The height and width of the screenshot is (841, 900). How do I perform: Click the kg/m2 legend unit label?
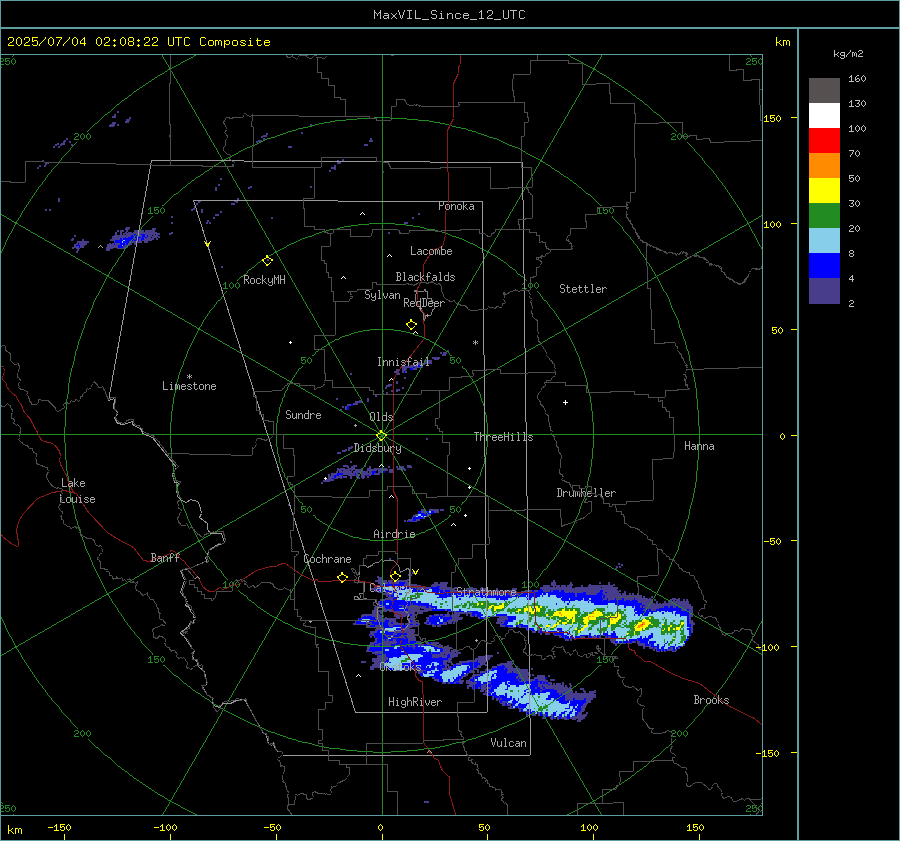[x=848, y=54]
